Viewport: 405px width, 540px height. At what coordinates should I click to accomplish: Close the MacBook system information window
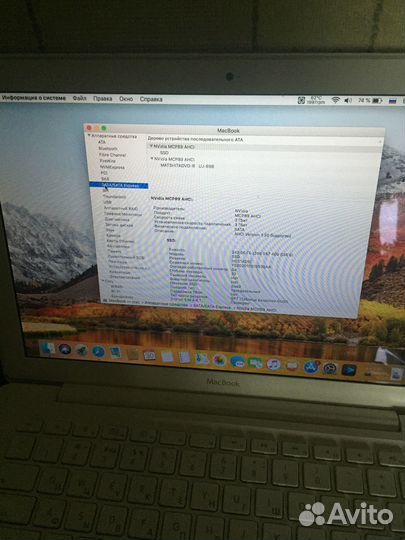coord(89,128)
